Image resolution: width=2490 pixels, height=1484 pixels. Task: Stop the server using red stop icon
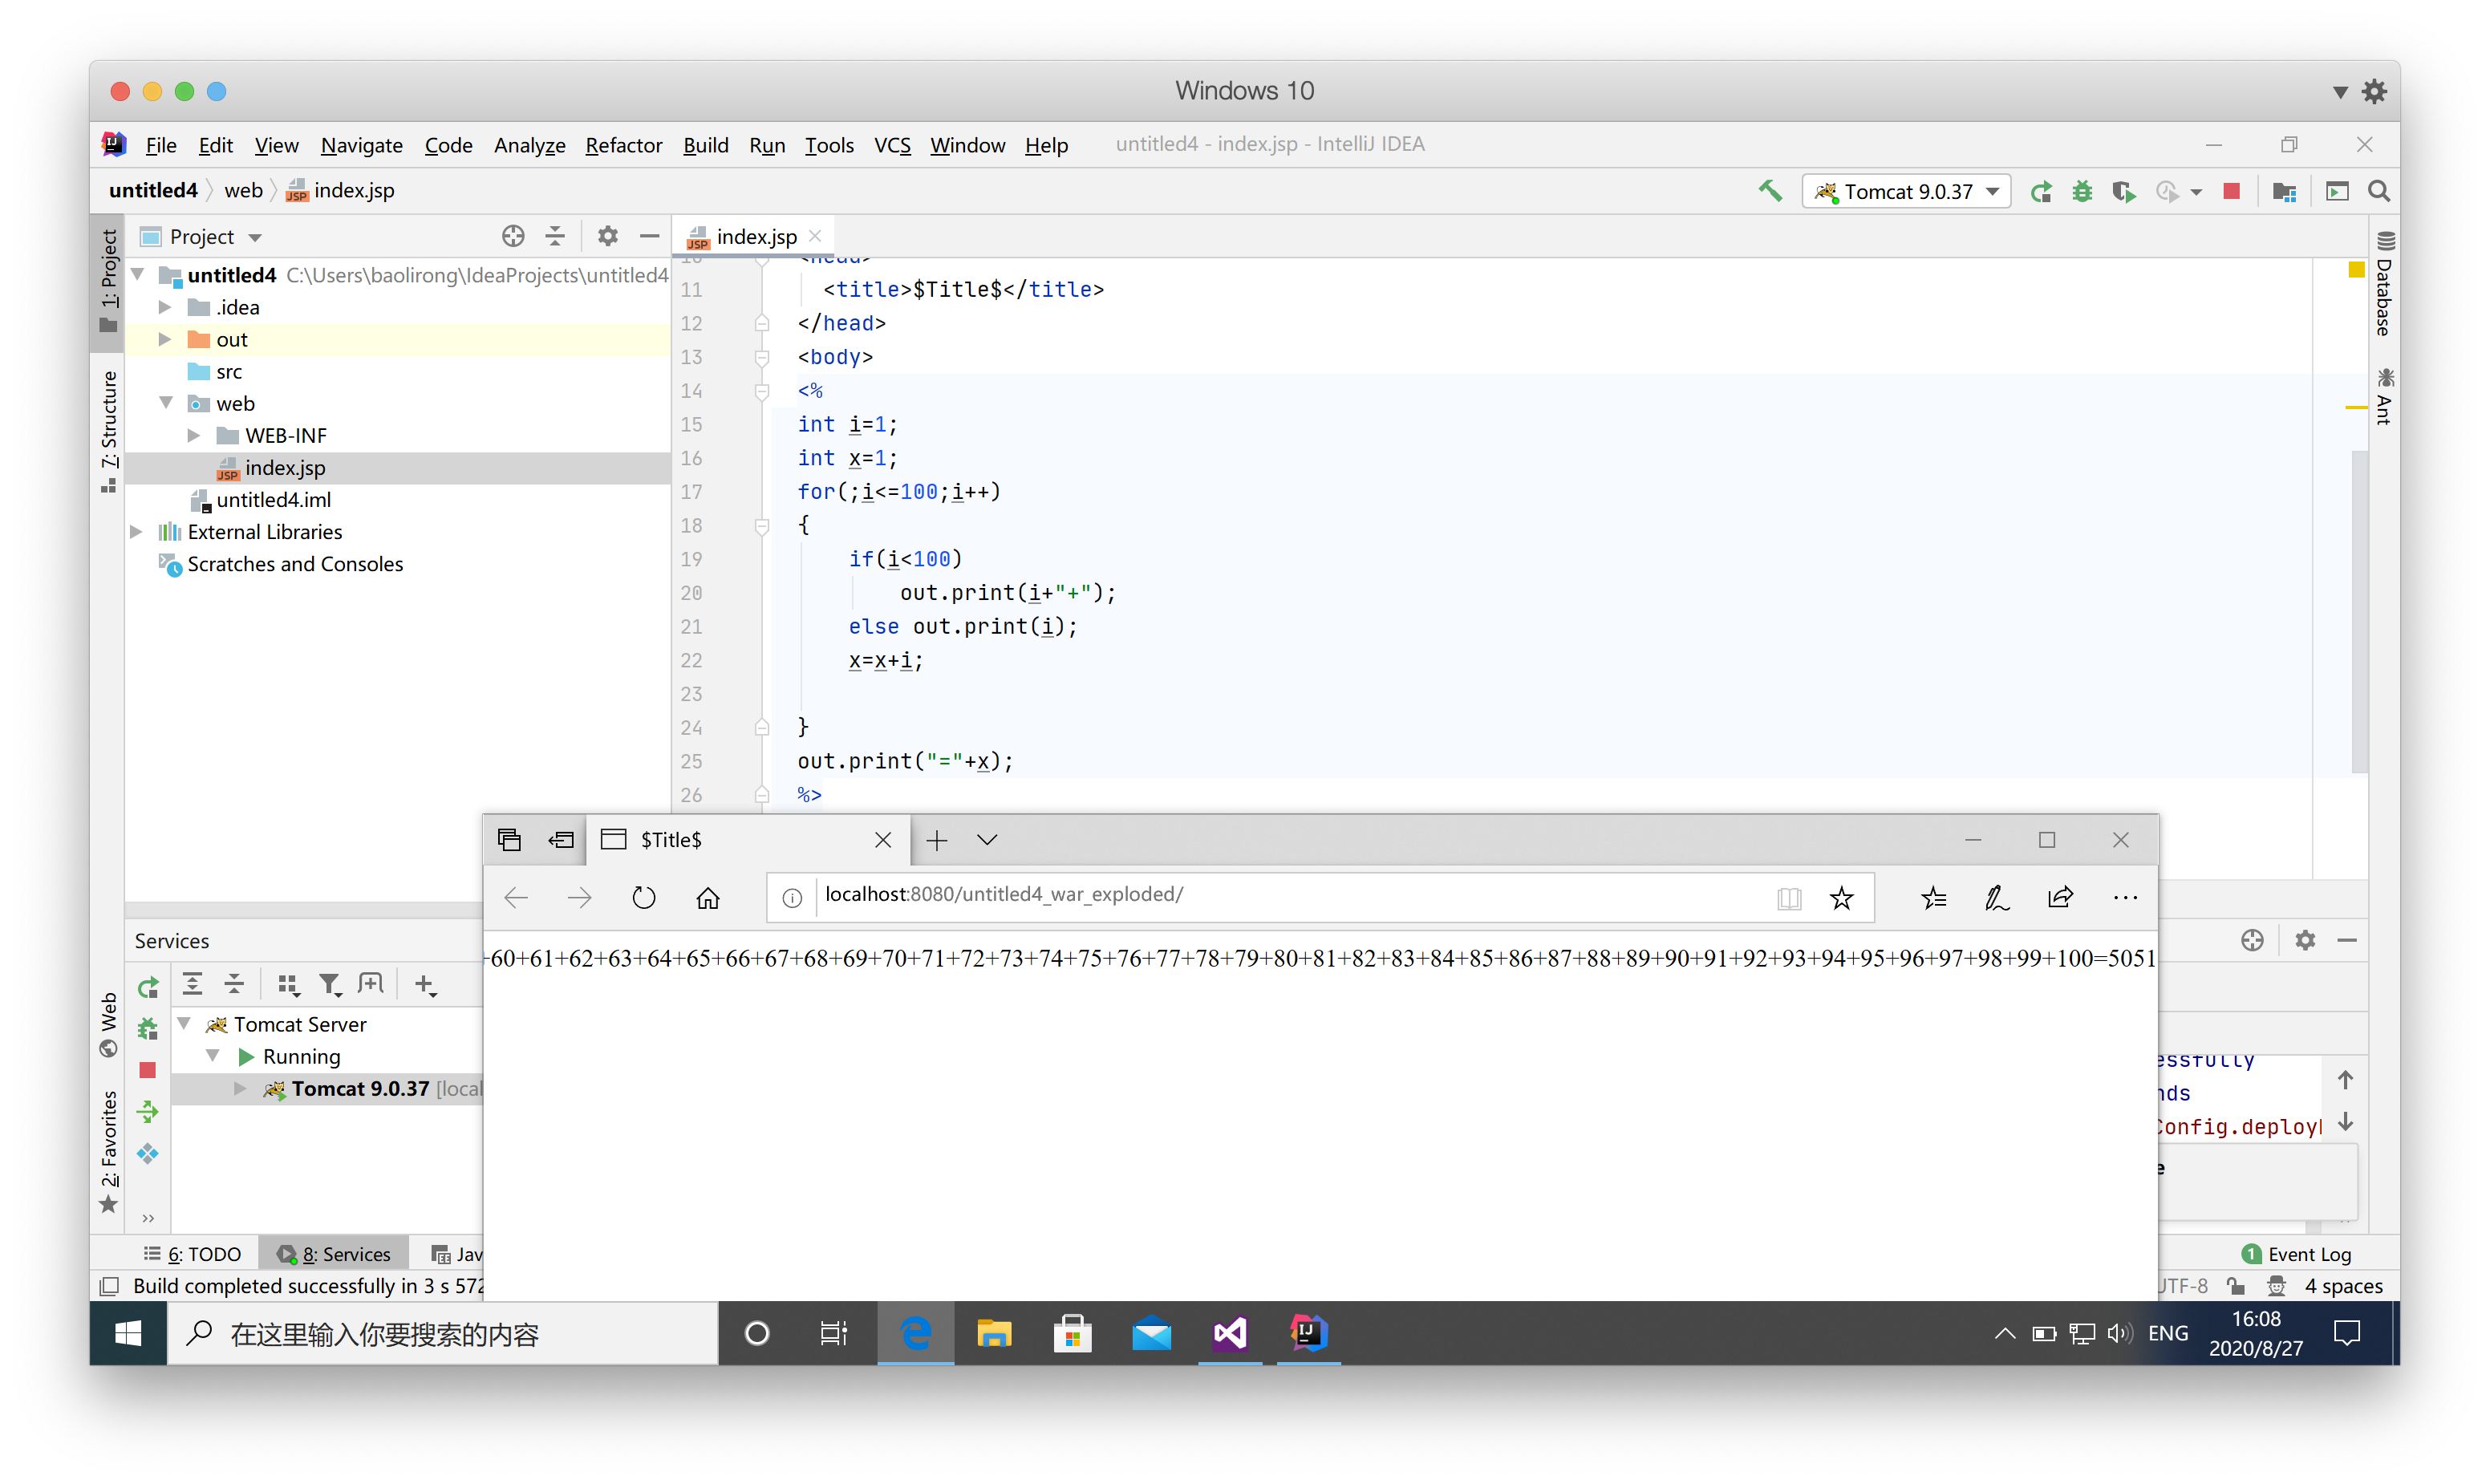[x=2231, y=191]
